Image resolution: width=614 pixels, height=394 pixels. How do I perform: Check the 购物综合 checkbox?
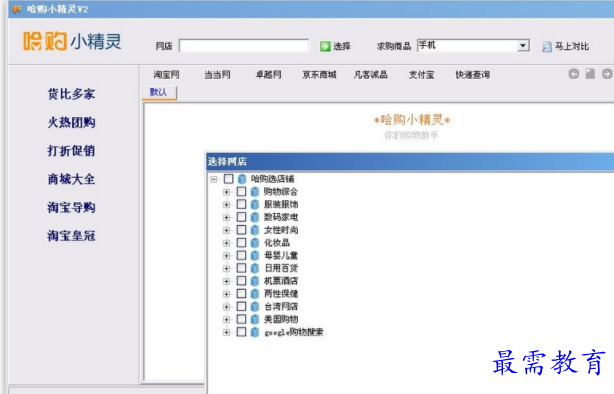(241, 192)
